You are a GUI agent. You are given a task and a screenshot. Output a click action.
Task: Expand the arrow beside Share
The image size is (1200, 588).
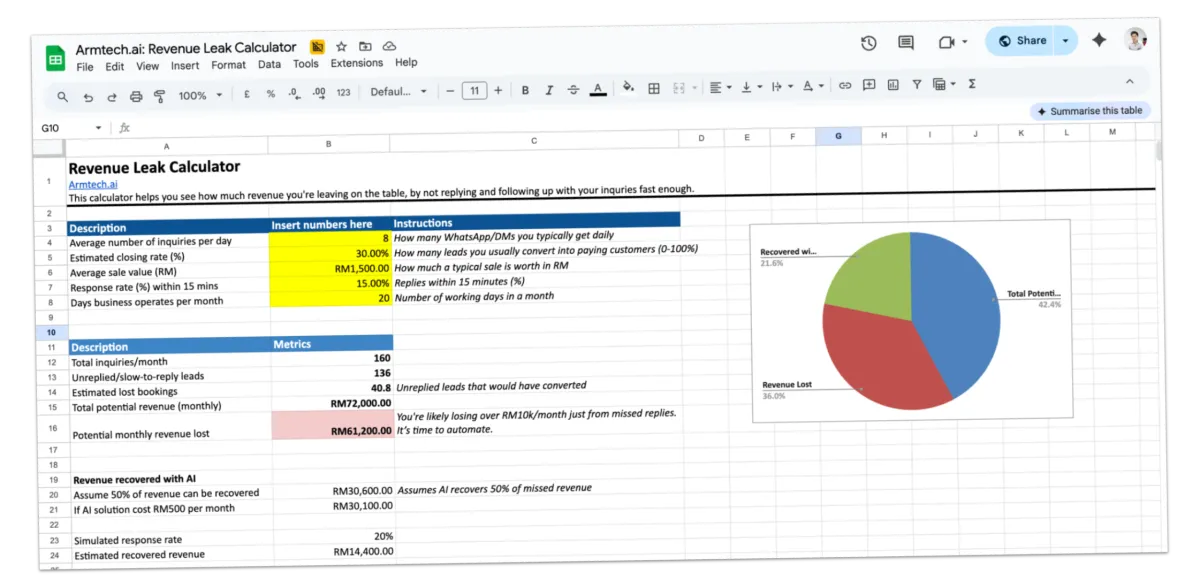[x=1065, y=41]
